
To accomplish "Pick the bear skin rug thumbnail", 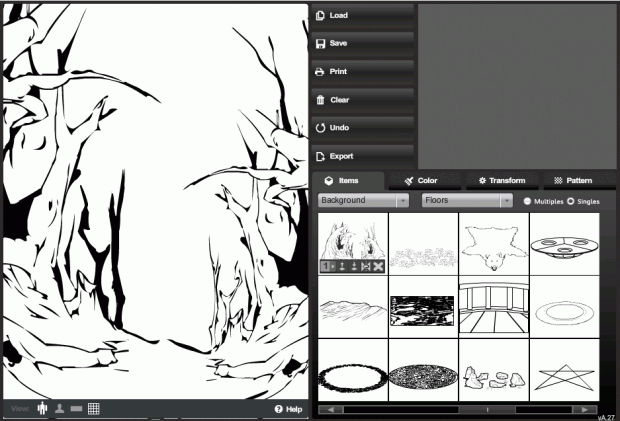I will (494, 244).
